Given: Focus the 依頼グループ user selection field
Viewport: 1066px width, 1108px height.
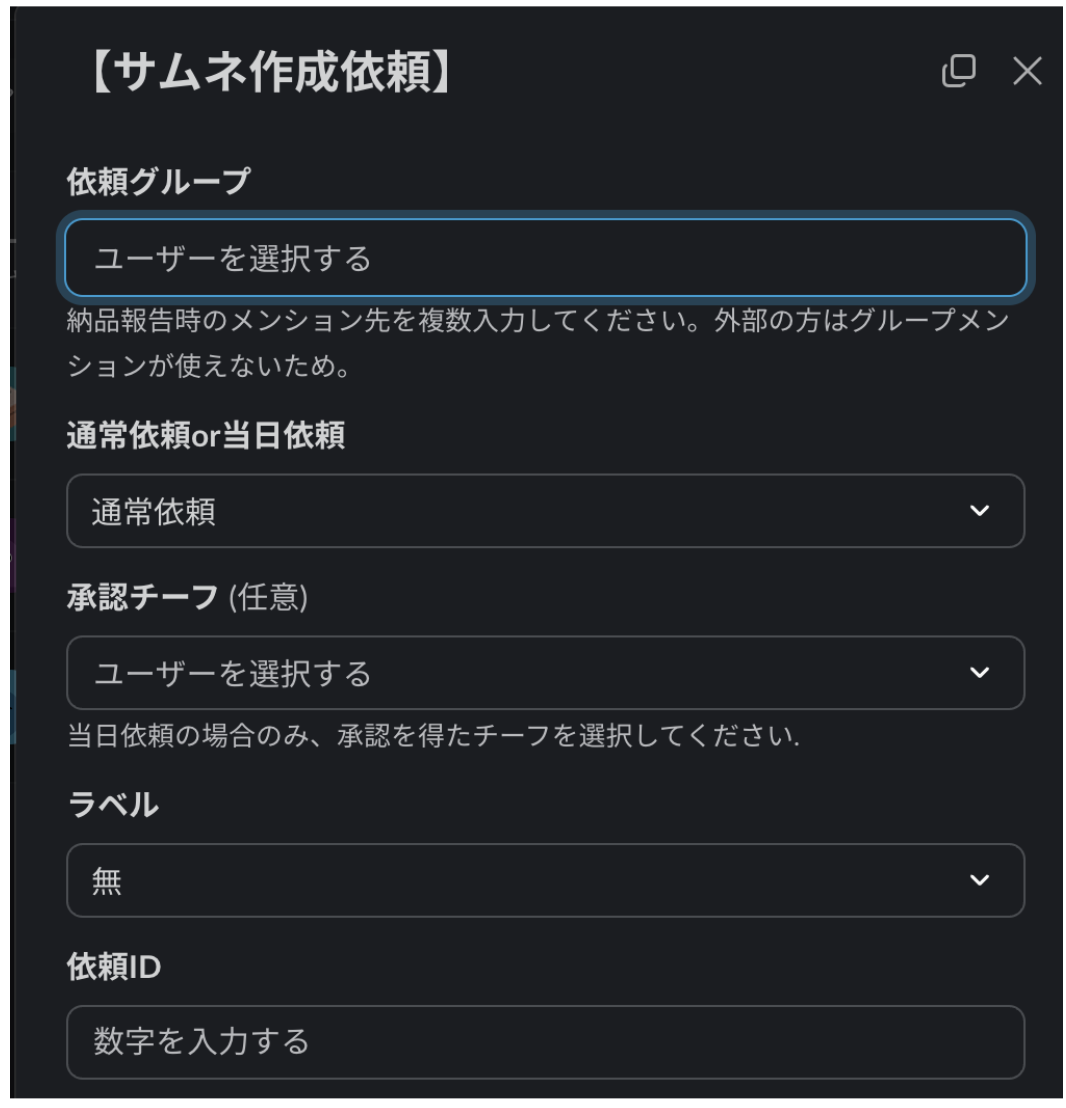Looking at the screenshot, I should (x=545, y=259).
